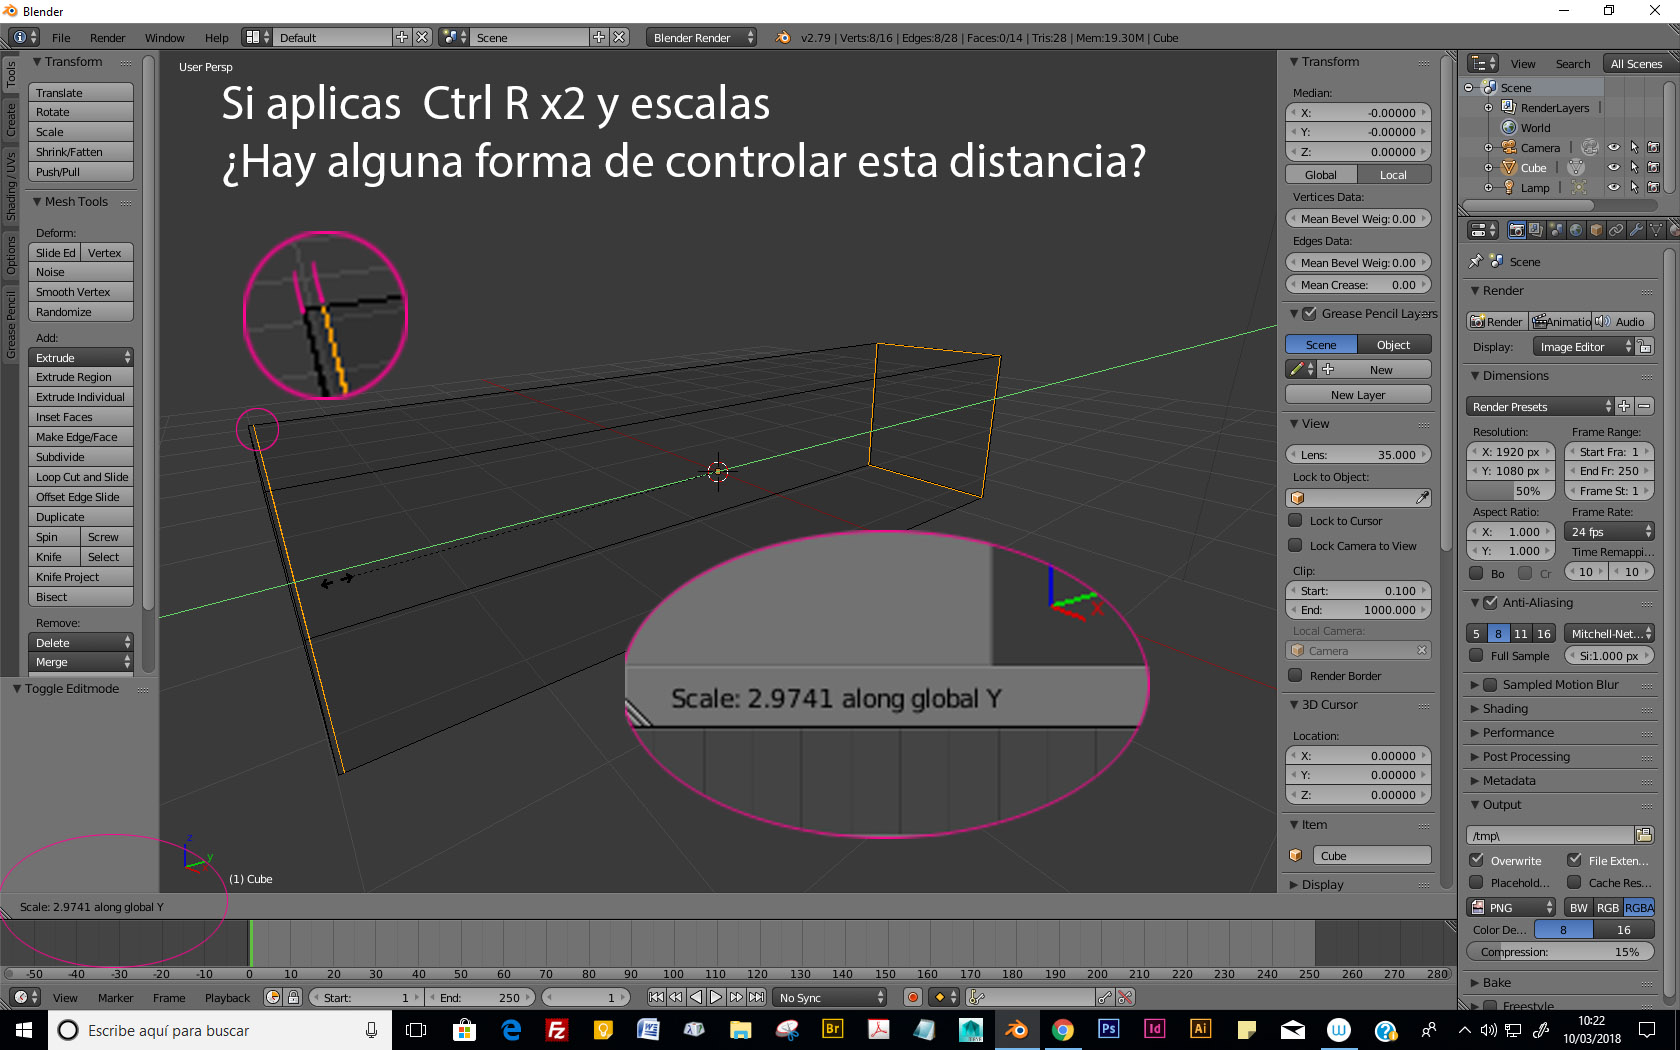
Task: Toggle Lamp visibility eye in outliner
Action: point(1613,187)
